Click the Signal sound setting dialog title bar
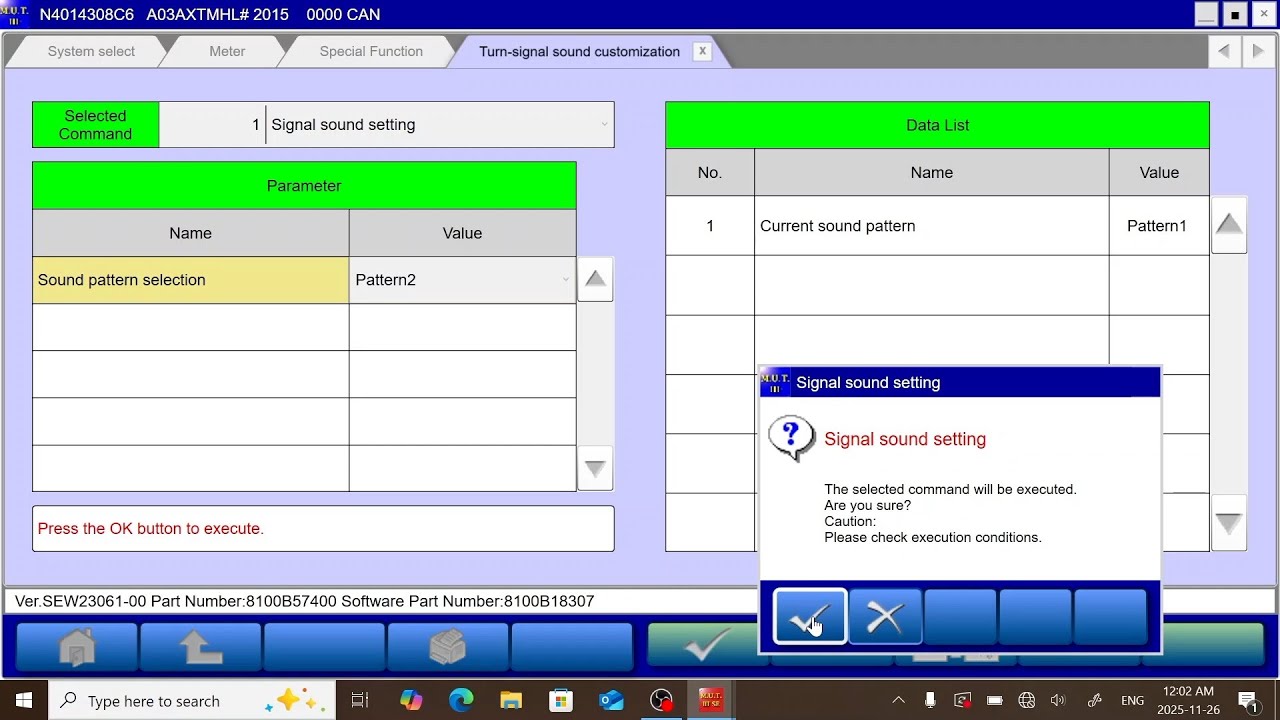Image resolution: width=1280 pixels, height=720 pixels. tap(960, 382)
